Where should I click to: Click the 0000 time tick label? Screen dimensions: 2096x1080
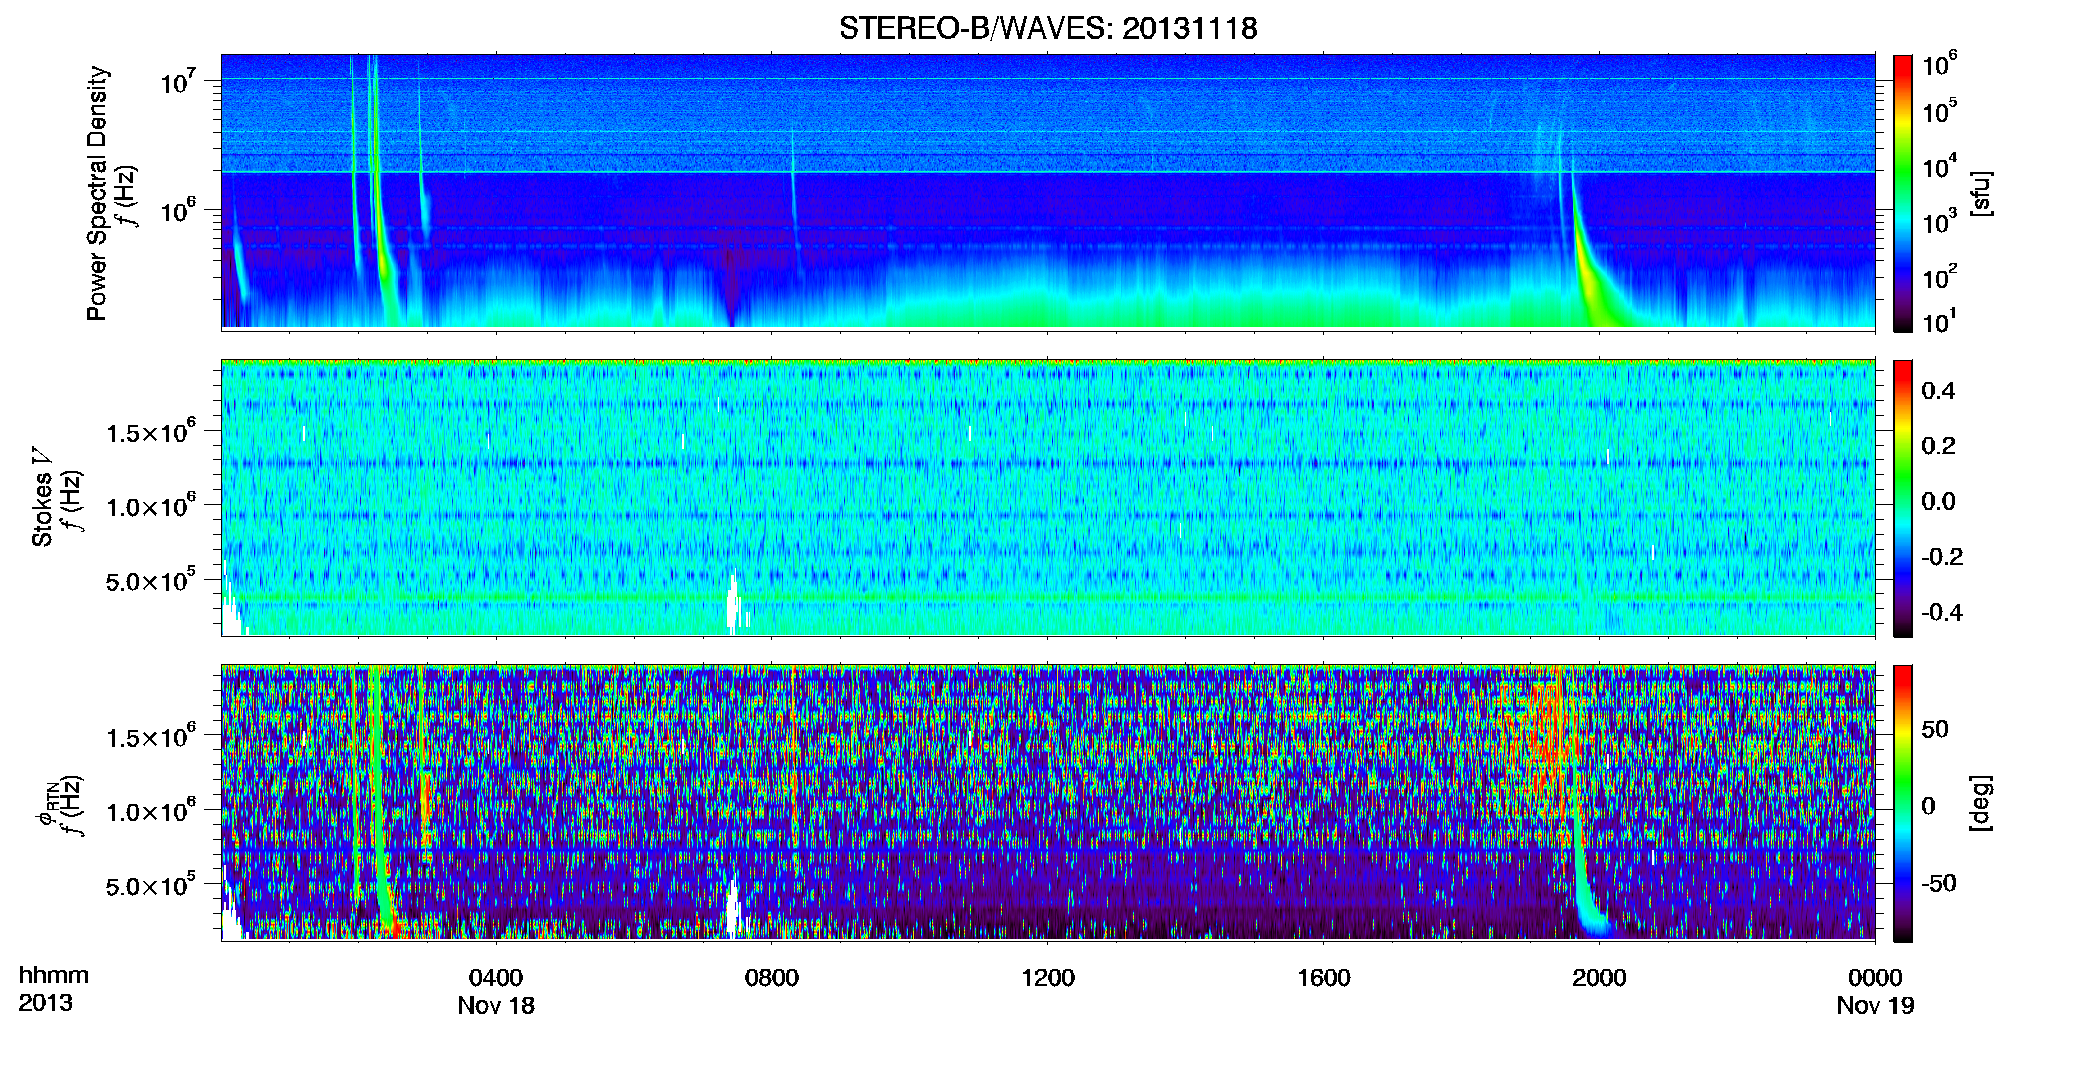[1875, 977]
